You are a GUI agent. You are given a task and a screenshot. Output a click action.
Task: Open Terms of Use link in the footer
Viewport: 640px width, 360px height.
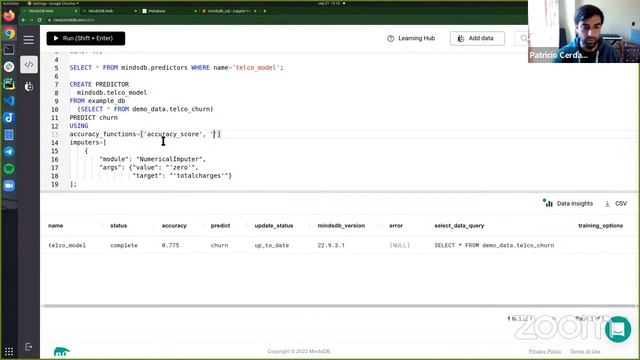click(x=585, y=351)
